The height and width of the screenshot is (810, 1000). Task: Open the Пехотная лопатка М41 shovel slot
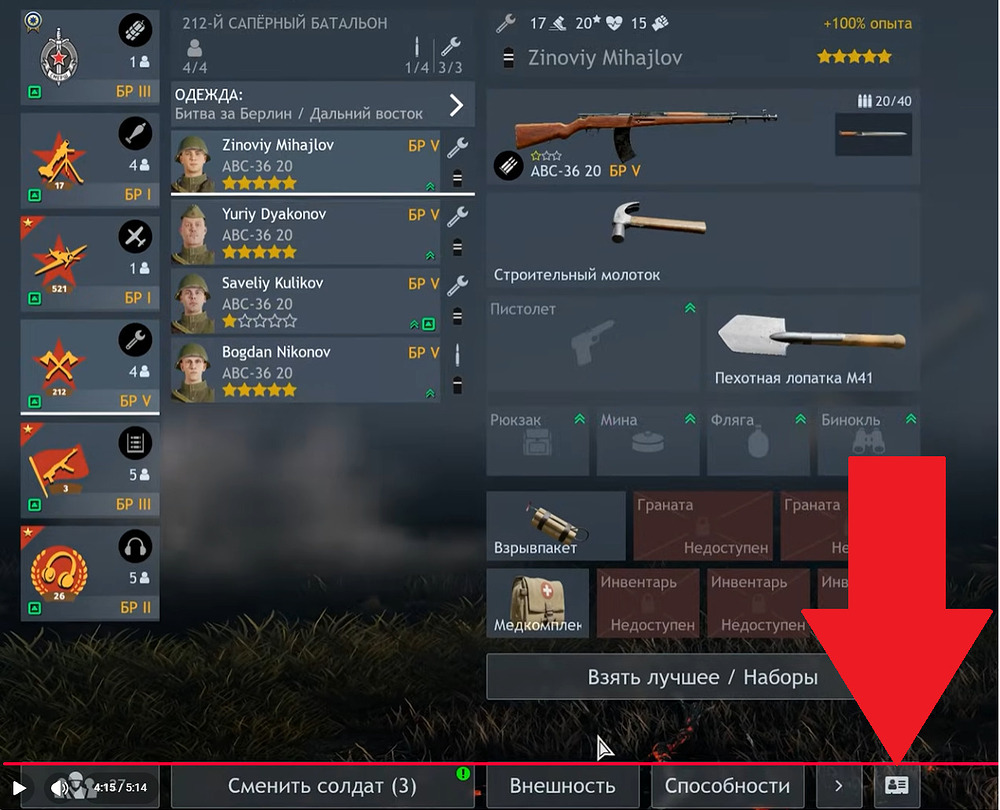(x=812, y=343)
